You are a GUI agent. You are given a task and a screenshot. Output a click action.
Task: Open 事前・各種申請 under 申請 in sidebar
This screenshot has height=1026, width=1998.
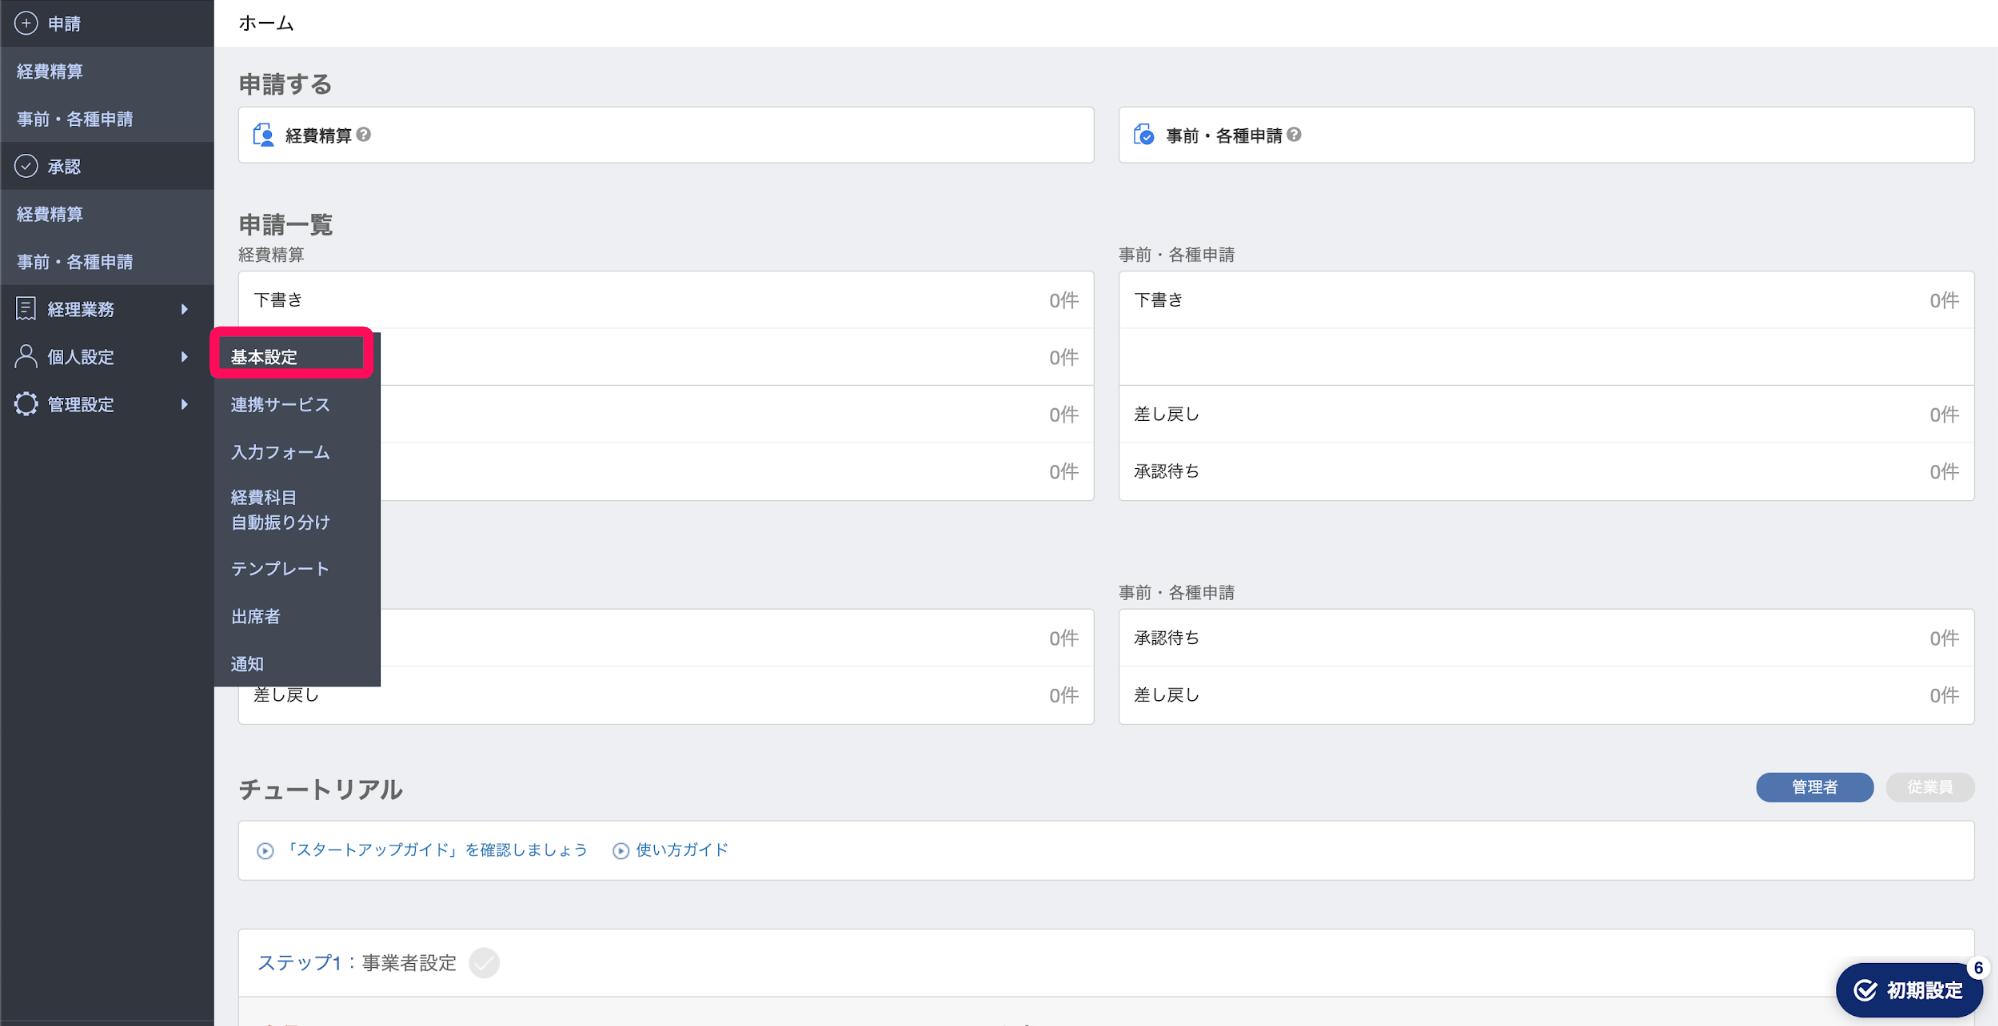click(x=107, y=119)
